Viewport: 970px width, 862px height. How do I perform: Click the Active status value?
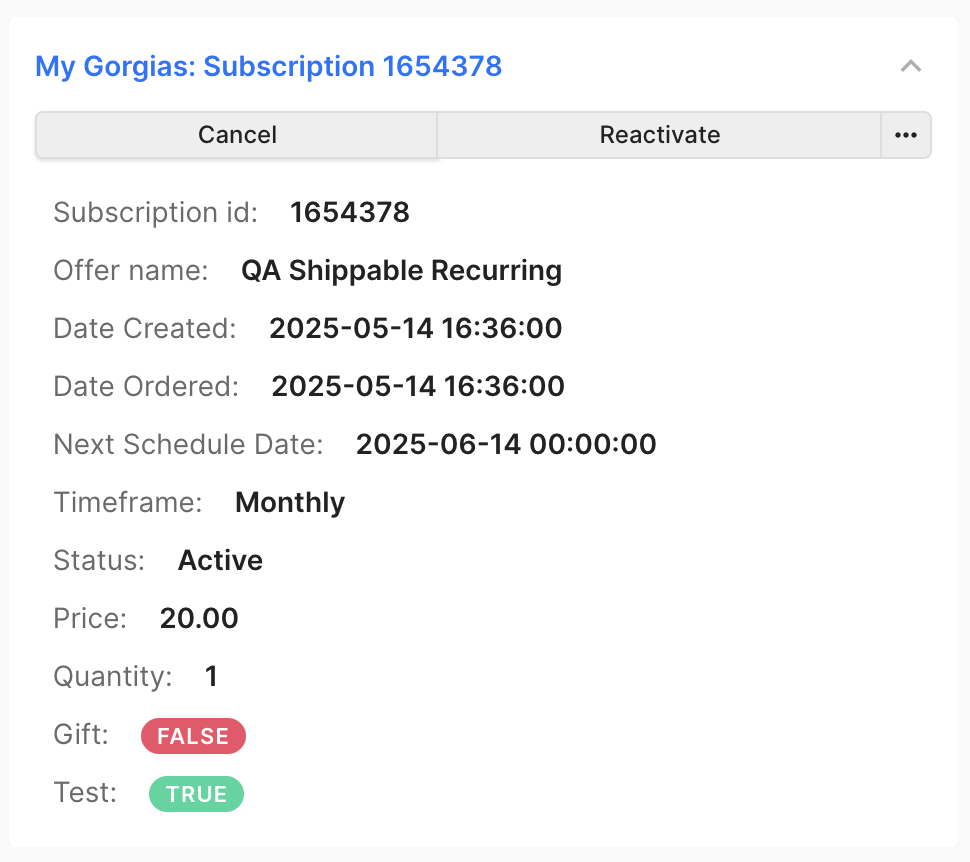point(220,560)
